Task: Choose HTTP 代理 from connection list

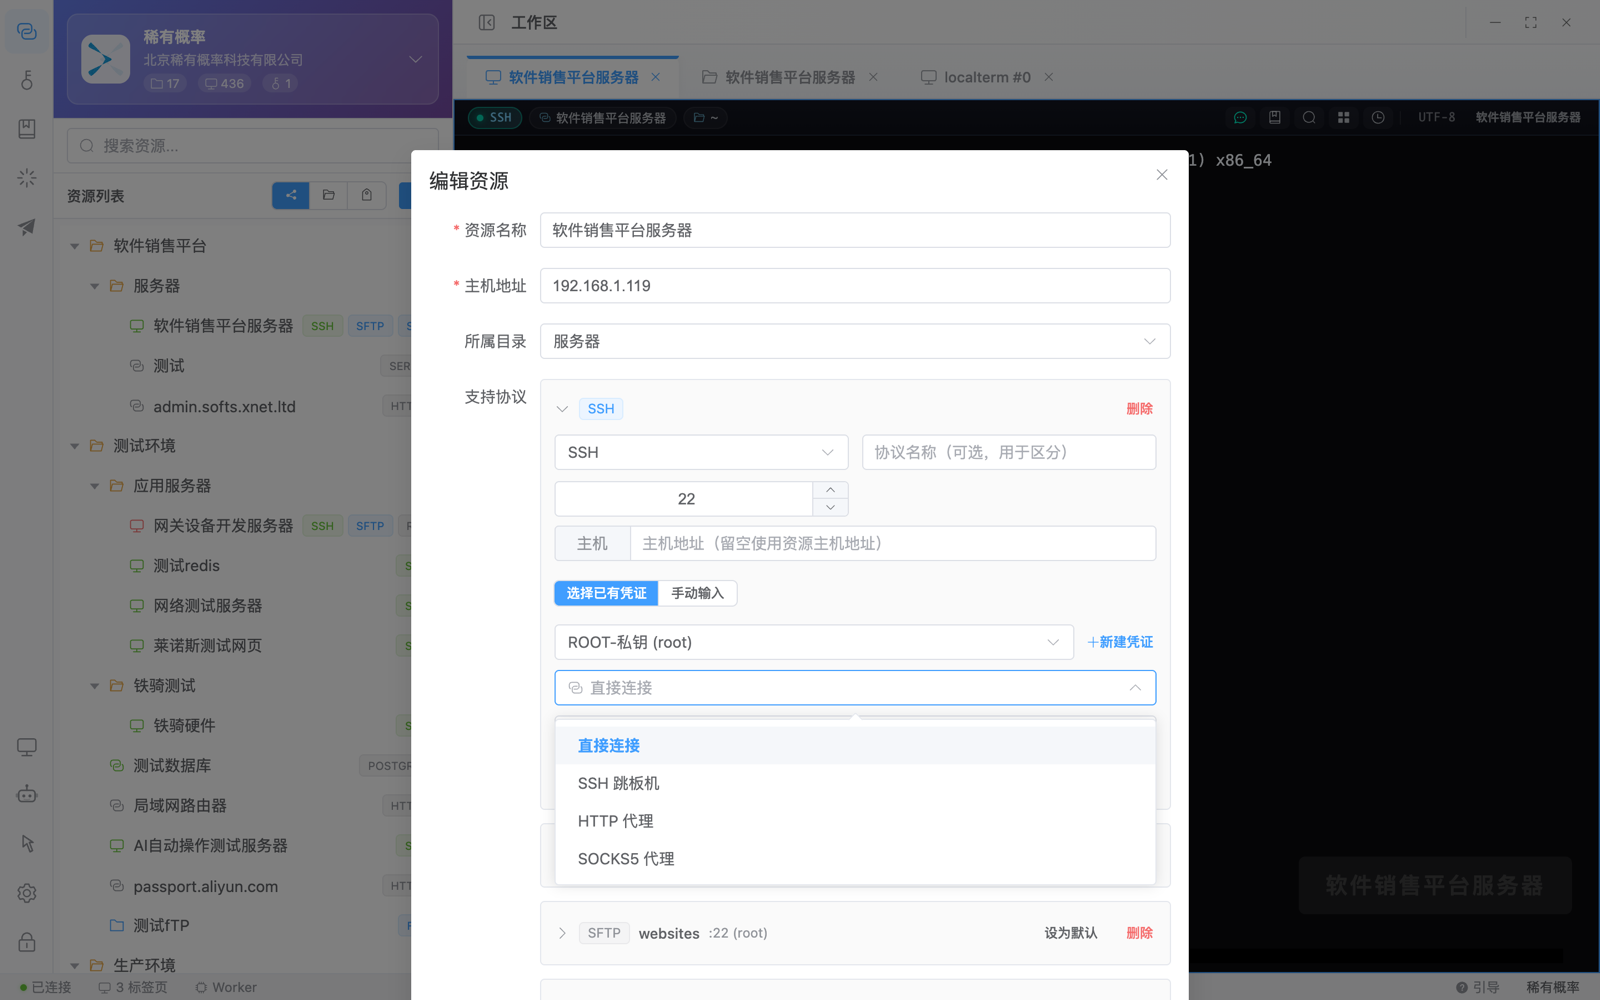Action: tap(855, 821)
